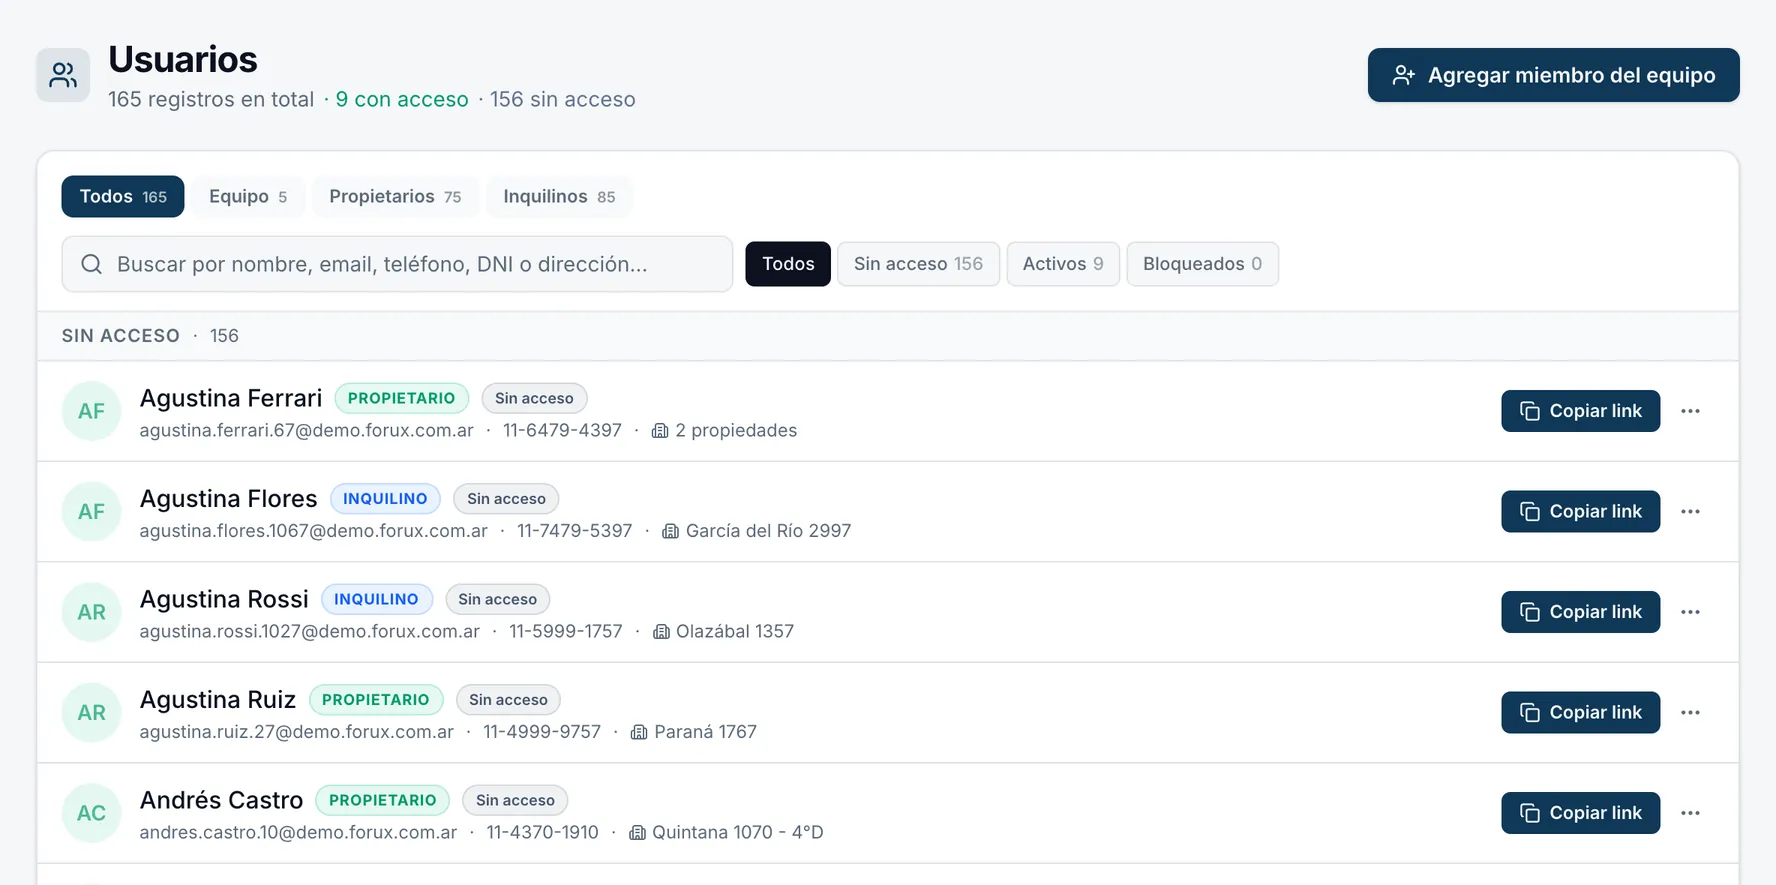
Task: Select the Todos 165 tab
Action: tap(123, 196)
